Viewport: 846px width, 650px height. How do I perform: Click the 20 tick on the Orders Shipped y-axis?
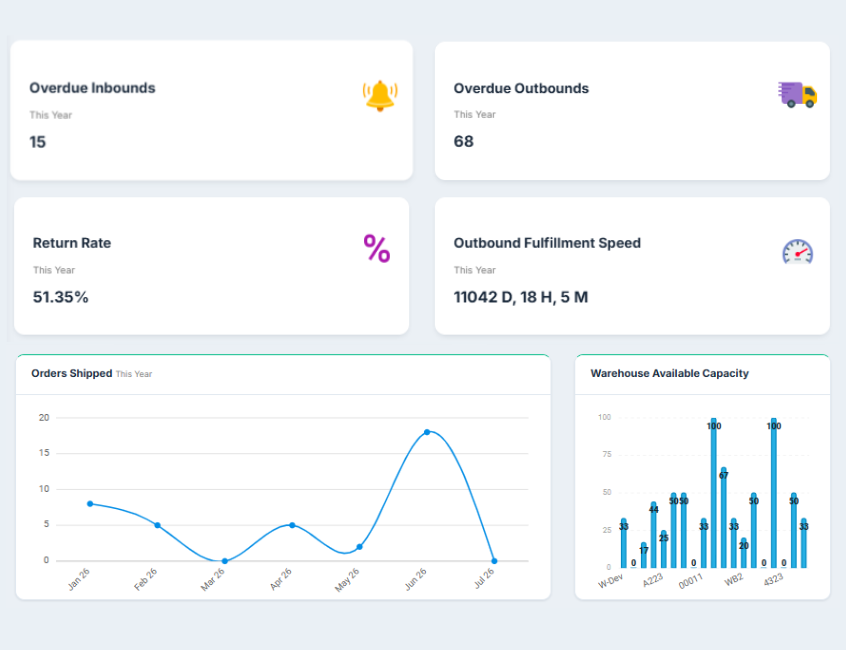point(44,418)
